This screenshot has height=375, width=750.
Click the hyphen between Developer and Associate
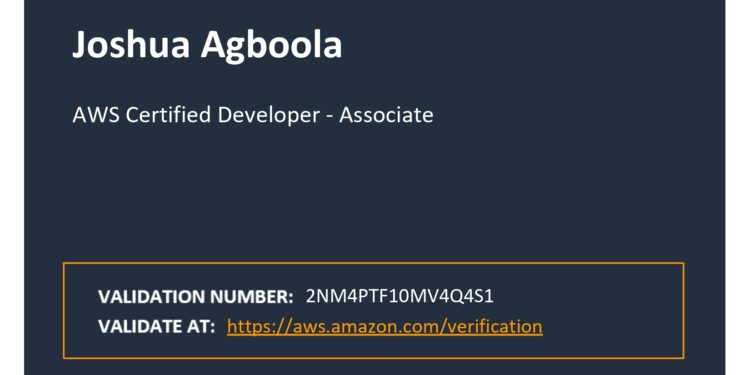click(330, 117)
